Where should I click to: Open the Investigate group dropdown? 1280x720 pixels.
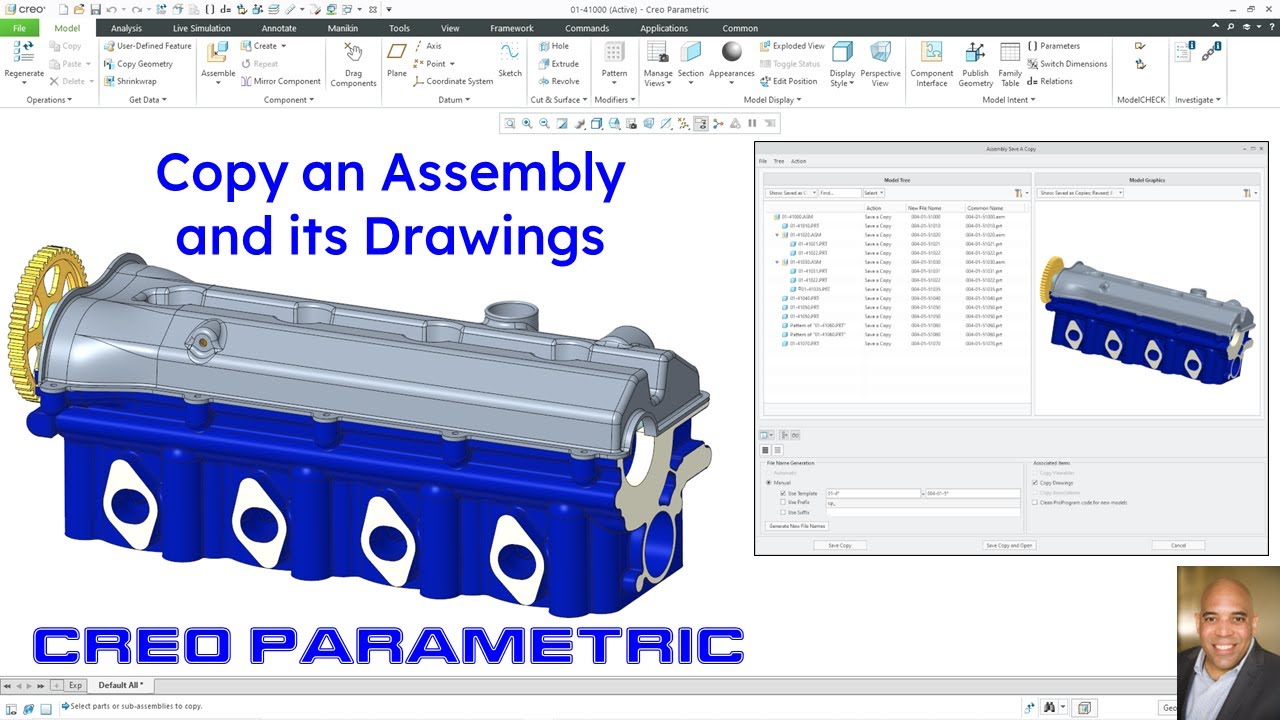pos(1198,100)
